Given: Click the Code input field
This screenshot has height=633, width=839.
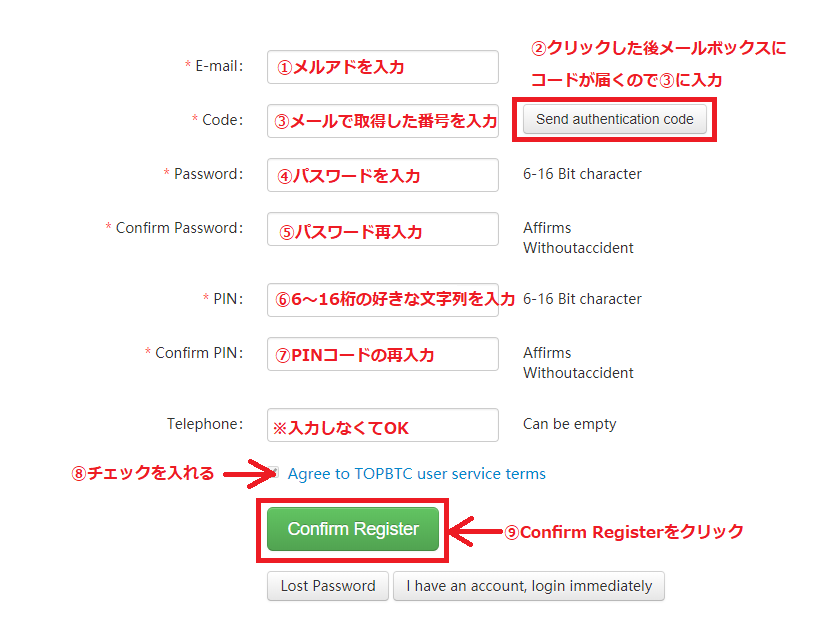Looking at the screenshot, I should [x=383, y=121].
